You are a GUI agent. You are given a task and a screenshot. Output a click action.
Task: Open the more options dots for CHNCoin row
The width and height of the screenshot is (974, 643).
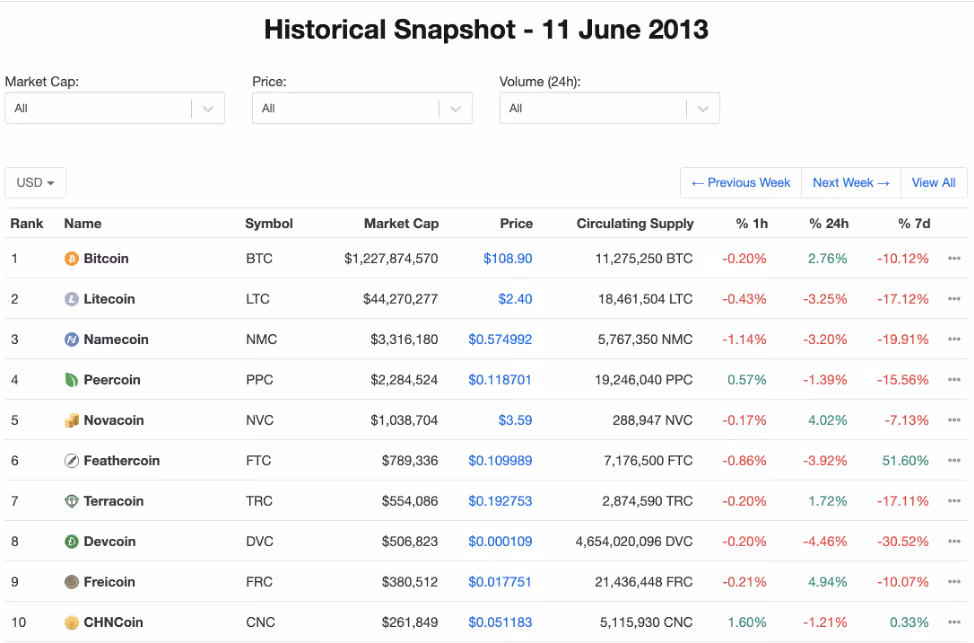point(954,622)
